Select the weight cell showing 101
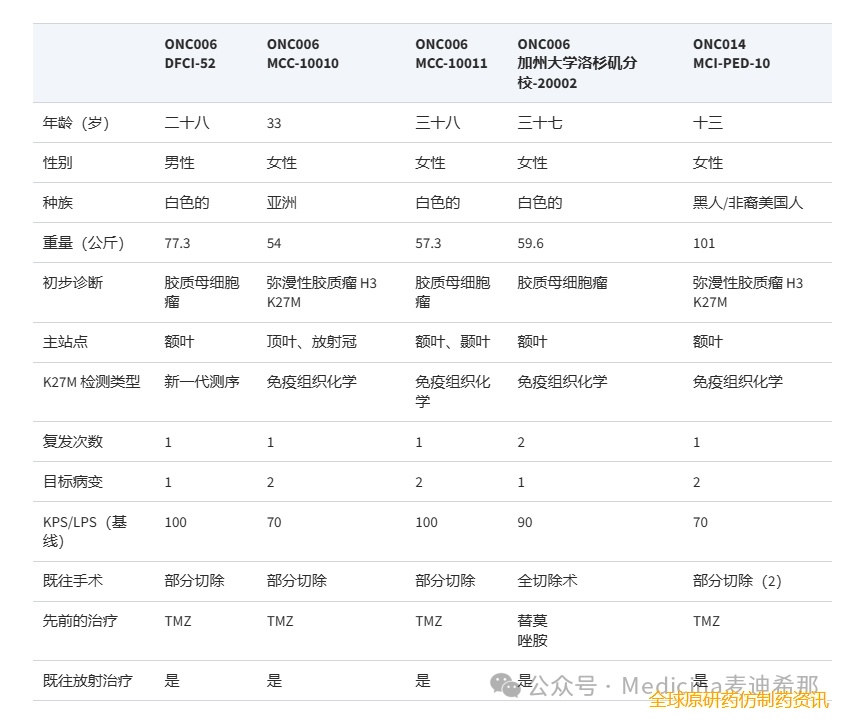This screenshot has height=720, width=846. pos(704,243)
